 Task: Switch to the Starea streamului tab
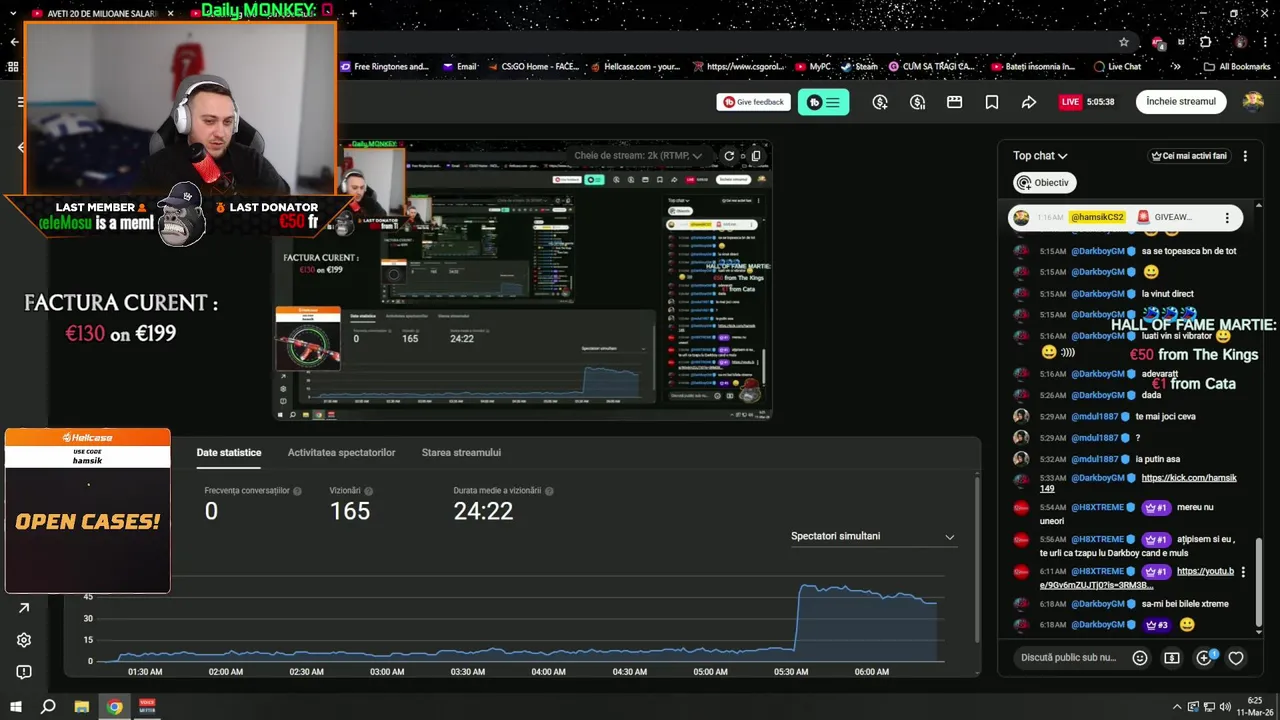pyautogui.click(x=461, y=453)
